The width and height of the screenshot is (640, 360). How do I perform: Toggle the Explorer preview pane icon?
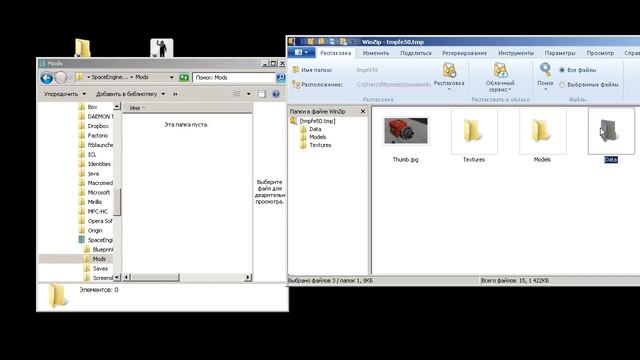click(x=262, y=94)
